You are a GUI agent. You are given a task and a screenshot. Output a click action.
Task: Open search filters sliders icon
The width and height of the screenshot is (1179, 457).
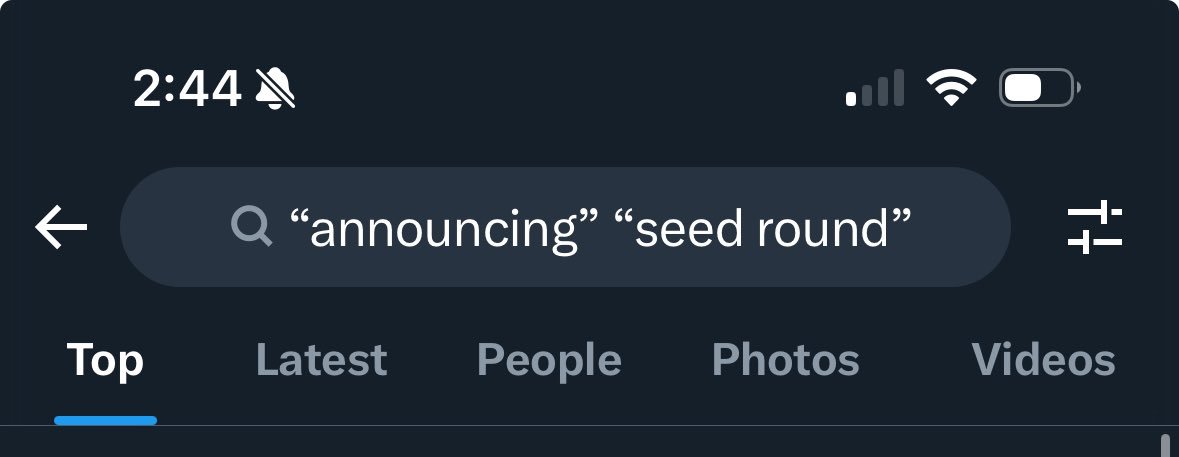[1095, 227]
